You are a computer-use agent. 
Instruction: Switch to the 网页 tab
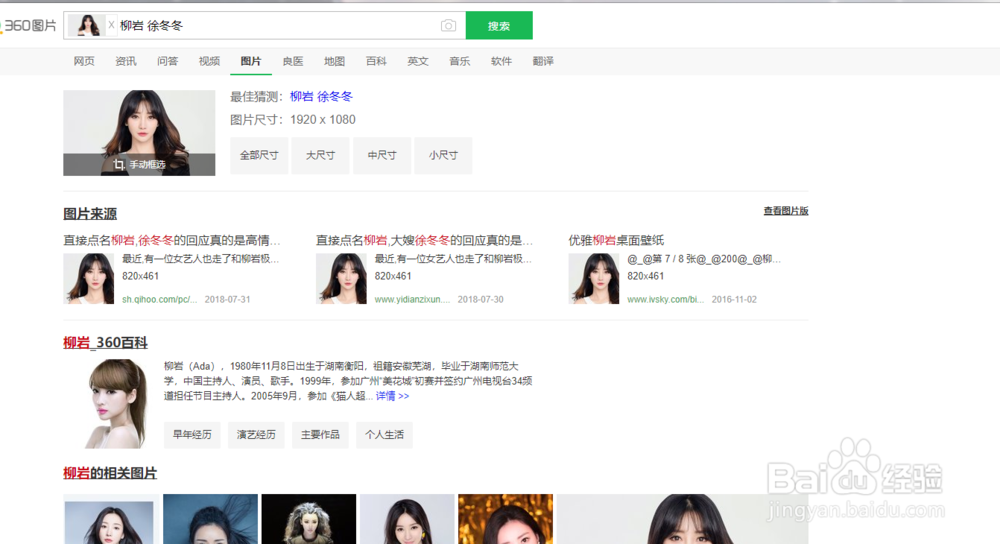point(84,61)
